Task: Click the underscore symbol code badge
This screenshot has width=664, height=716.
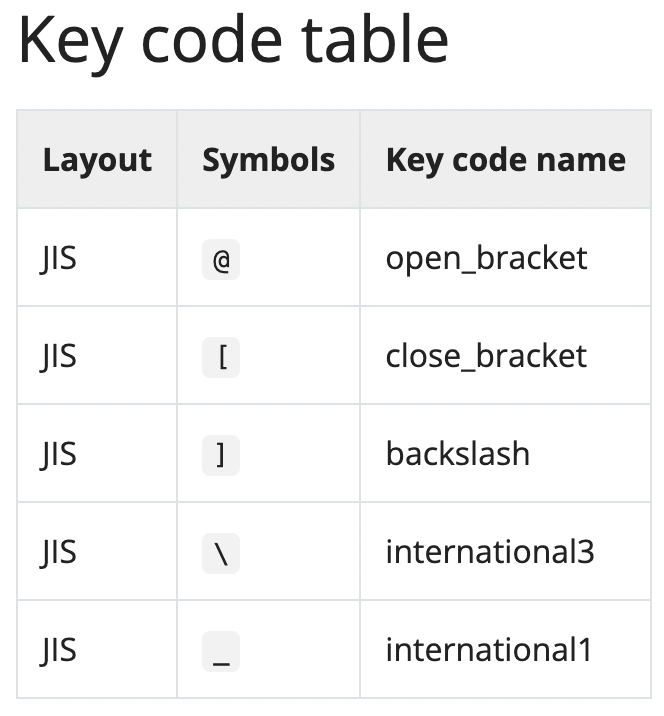Action: (221, 651)
